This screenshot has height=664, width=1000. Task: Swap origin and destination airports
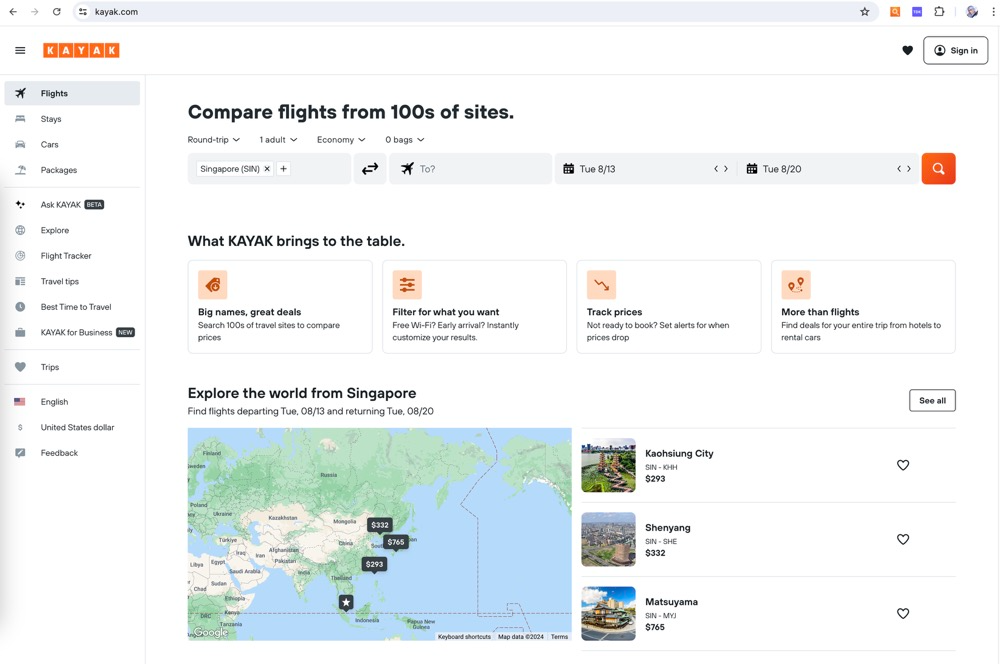(x=370, y=169)
